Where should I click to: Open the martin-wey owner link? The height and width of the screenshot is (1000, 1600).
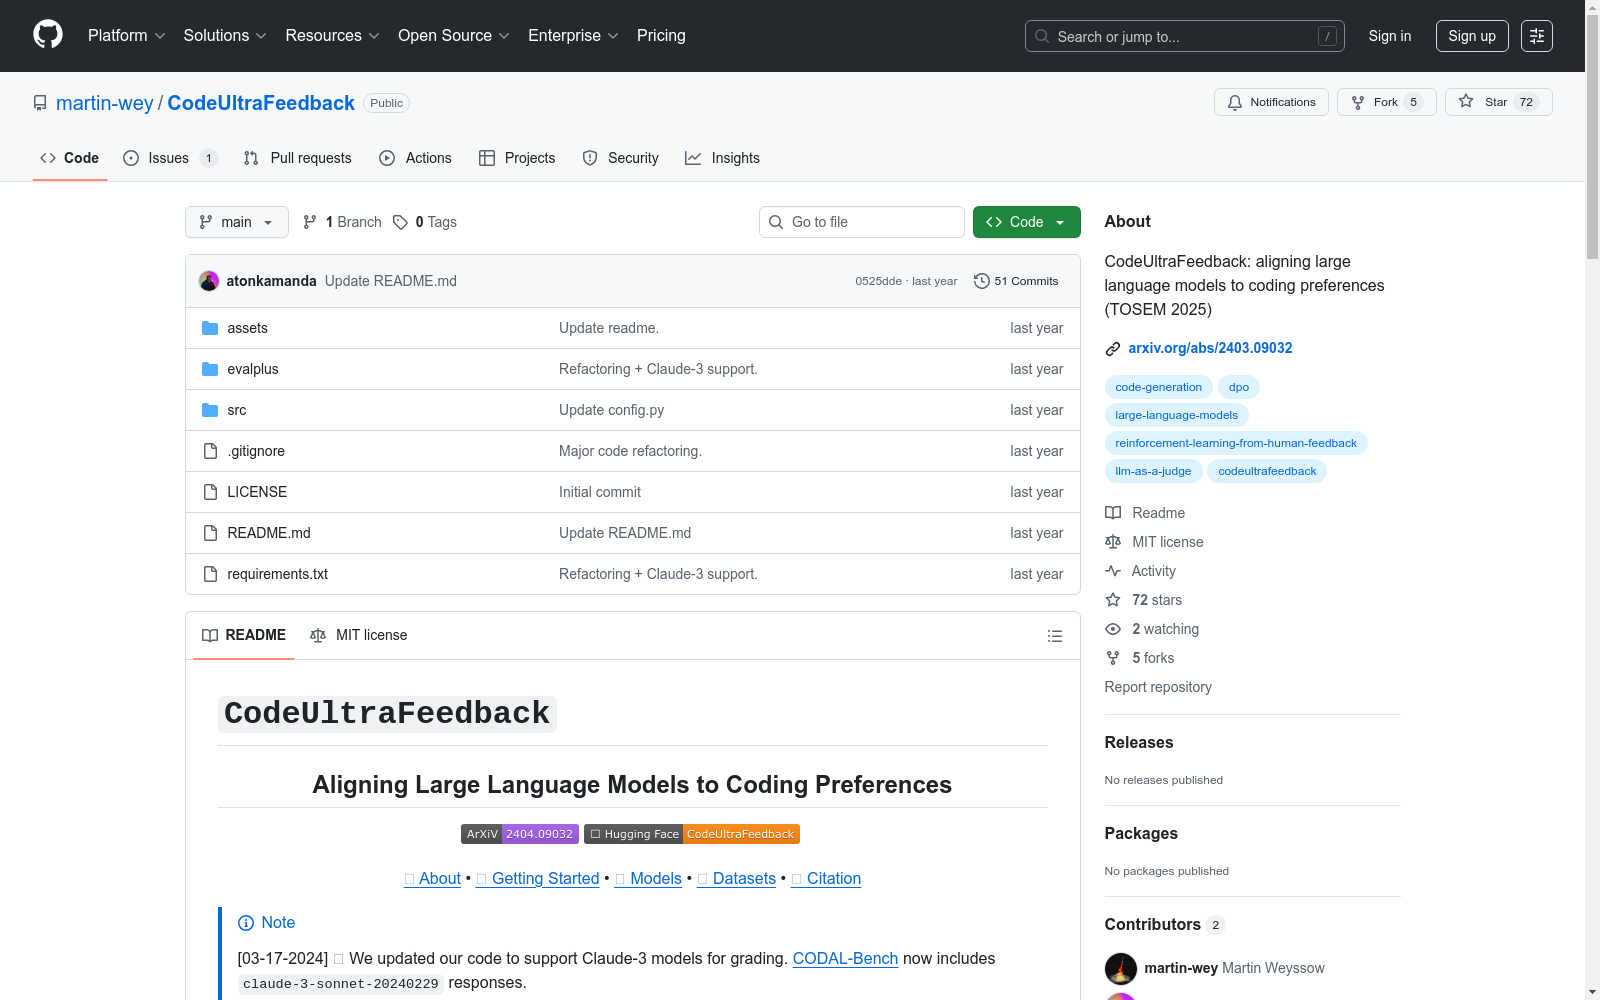(x=105, y=103)
